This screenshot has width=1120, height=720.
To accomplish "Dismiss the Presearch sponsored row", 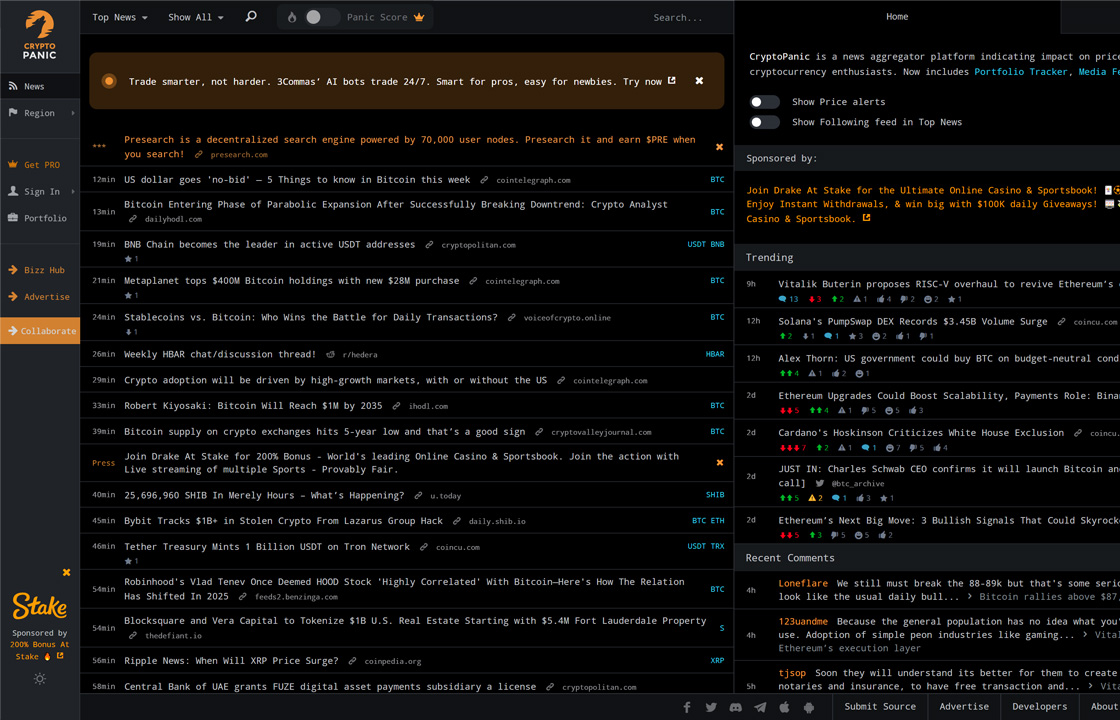I will click(x=719, y=146).
